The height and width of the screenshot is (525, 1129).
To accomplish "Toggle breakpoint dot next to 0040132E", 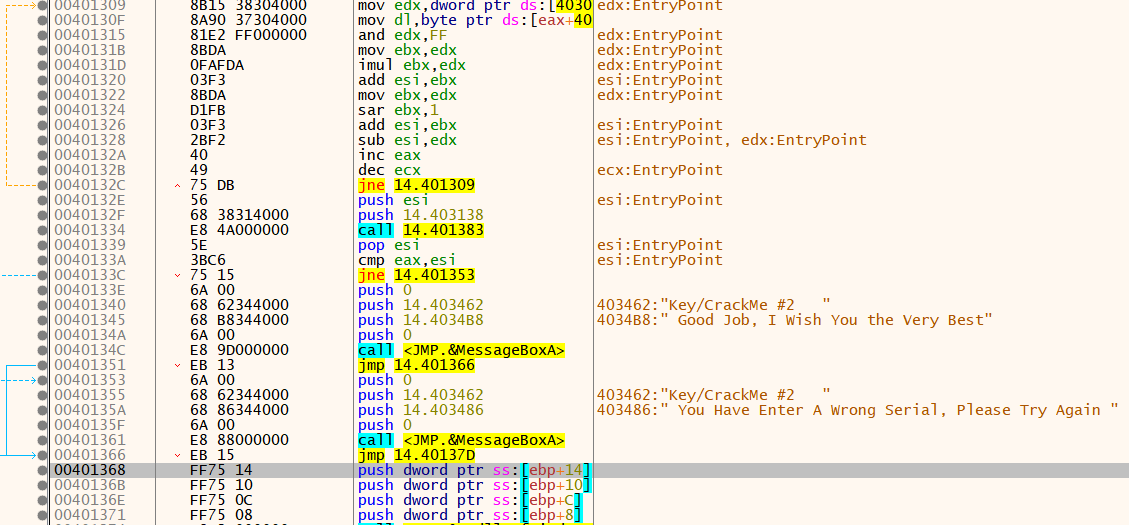I will click(x=42, y=200).
